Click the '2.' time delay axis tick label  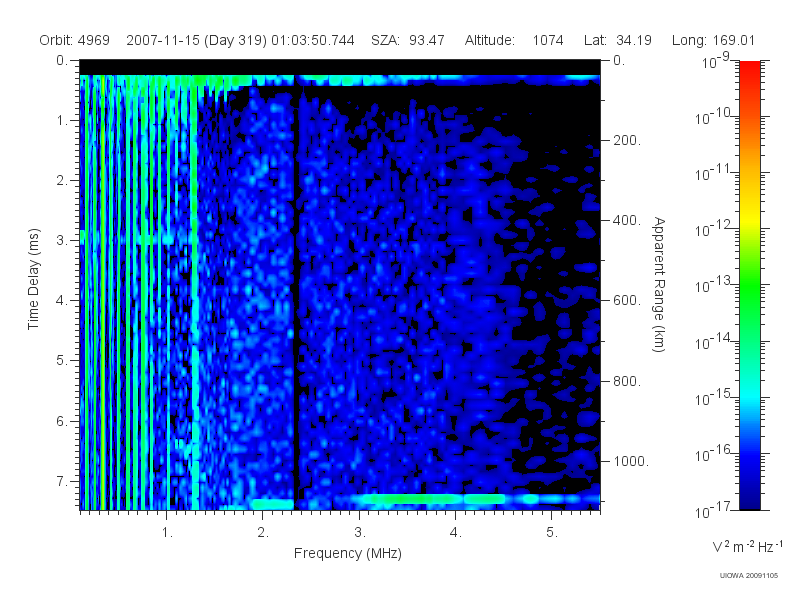62,181
